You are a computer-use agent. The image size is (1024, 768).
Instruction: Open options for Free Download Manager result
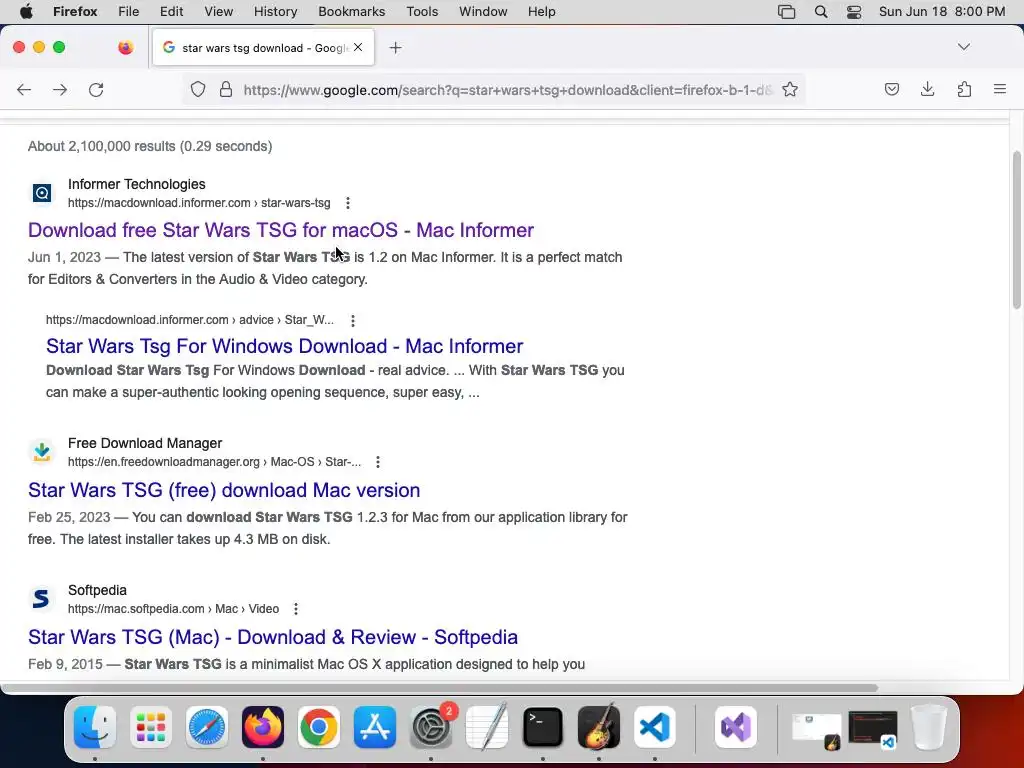pos(378,462)
